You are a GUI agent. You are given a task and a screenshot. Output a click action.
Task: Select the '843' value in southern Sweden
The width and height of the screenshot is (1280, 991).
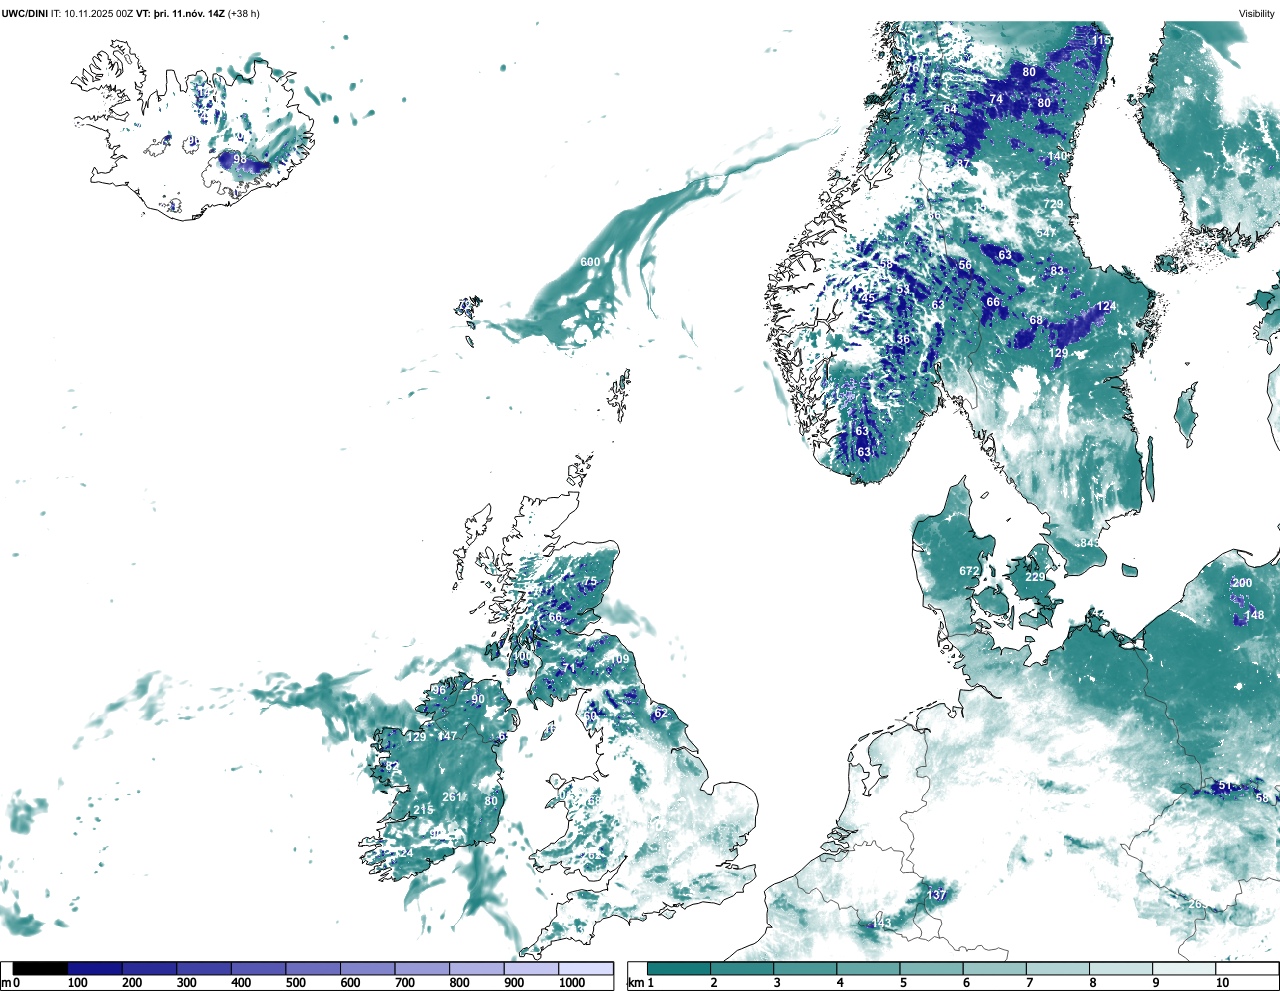click(x=1089, y=543)
